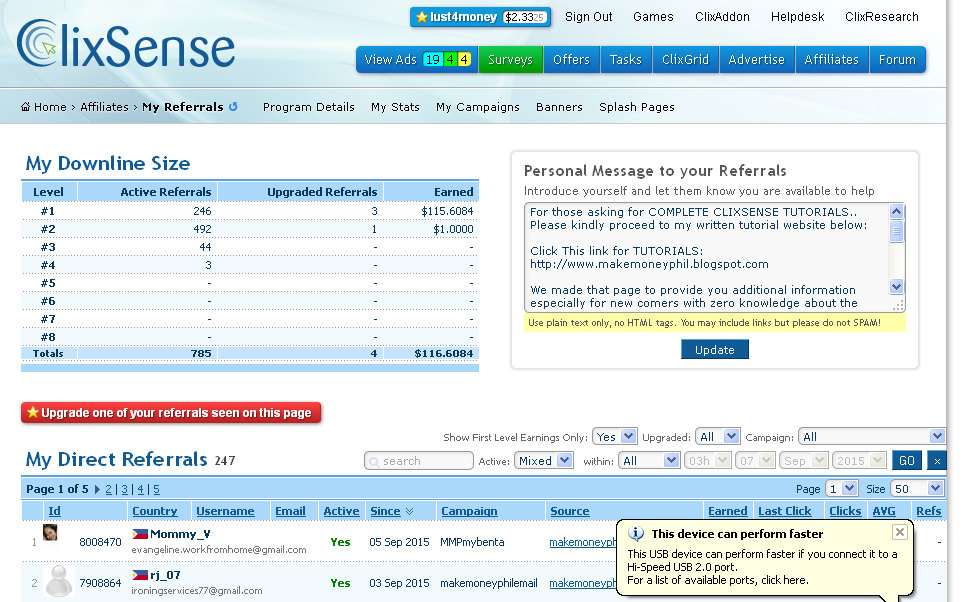Sort by the Username column header
This screenshot has height=602, width=971.
coord(225,511)
